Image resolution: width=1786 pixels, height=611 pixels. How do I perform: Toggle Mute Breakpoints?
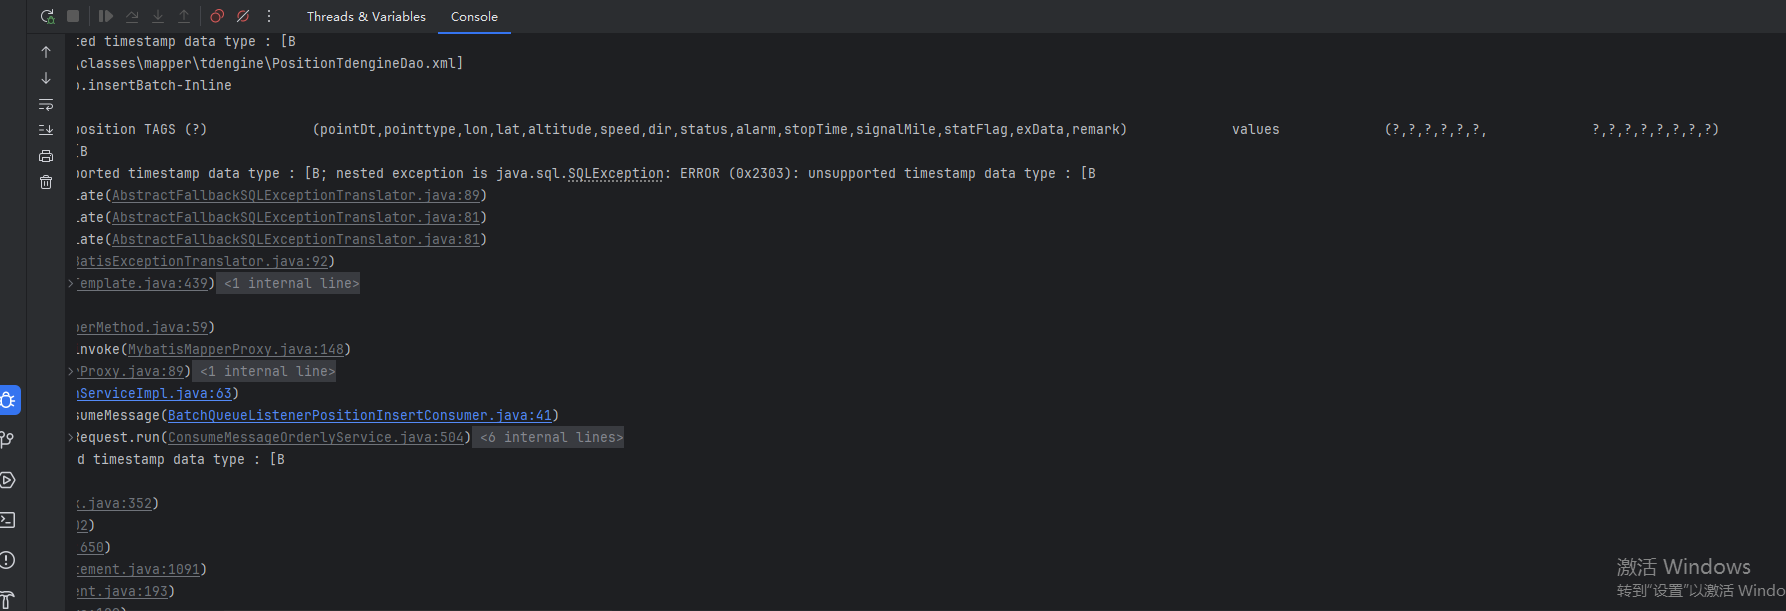(x=243, y=16)
